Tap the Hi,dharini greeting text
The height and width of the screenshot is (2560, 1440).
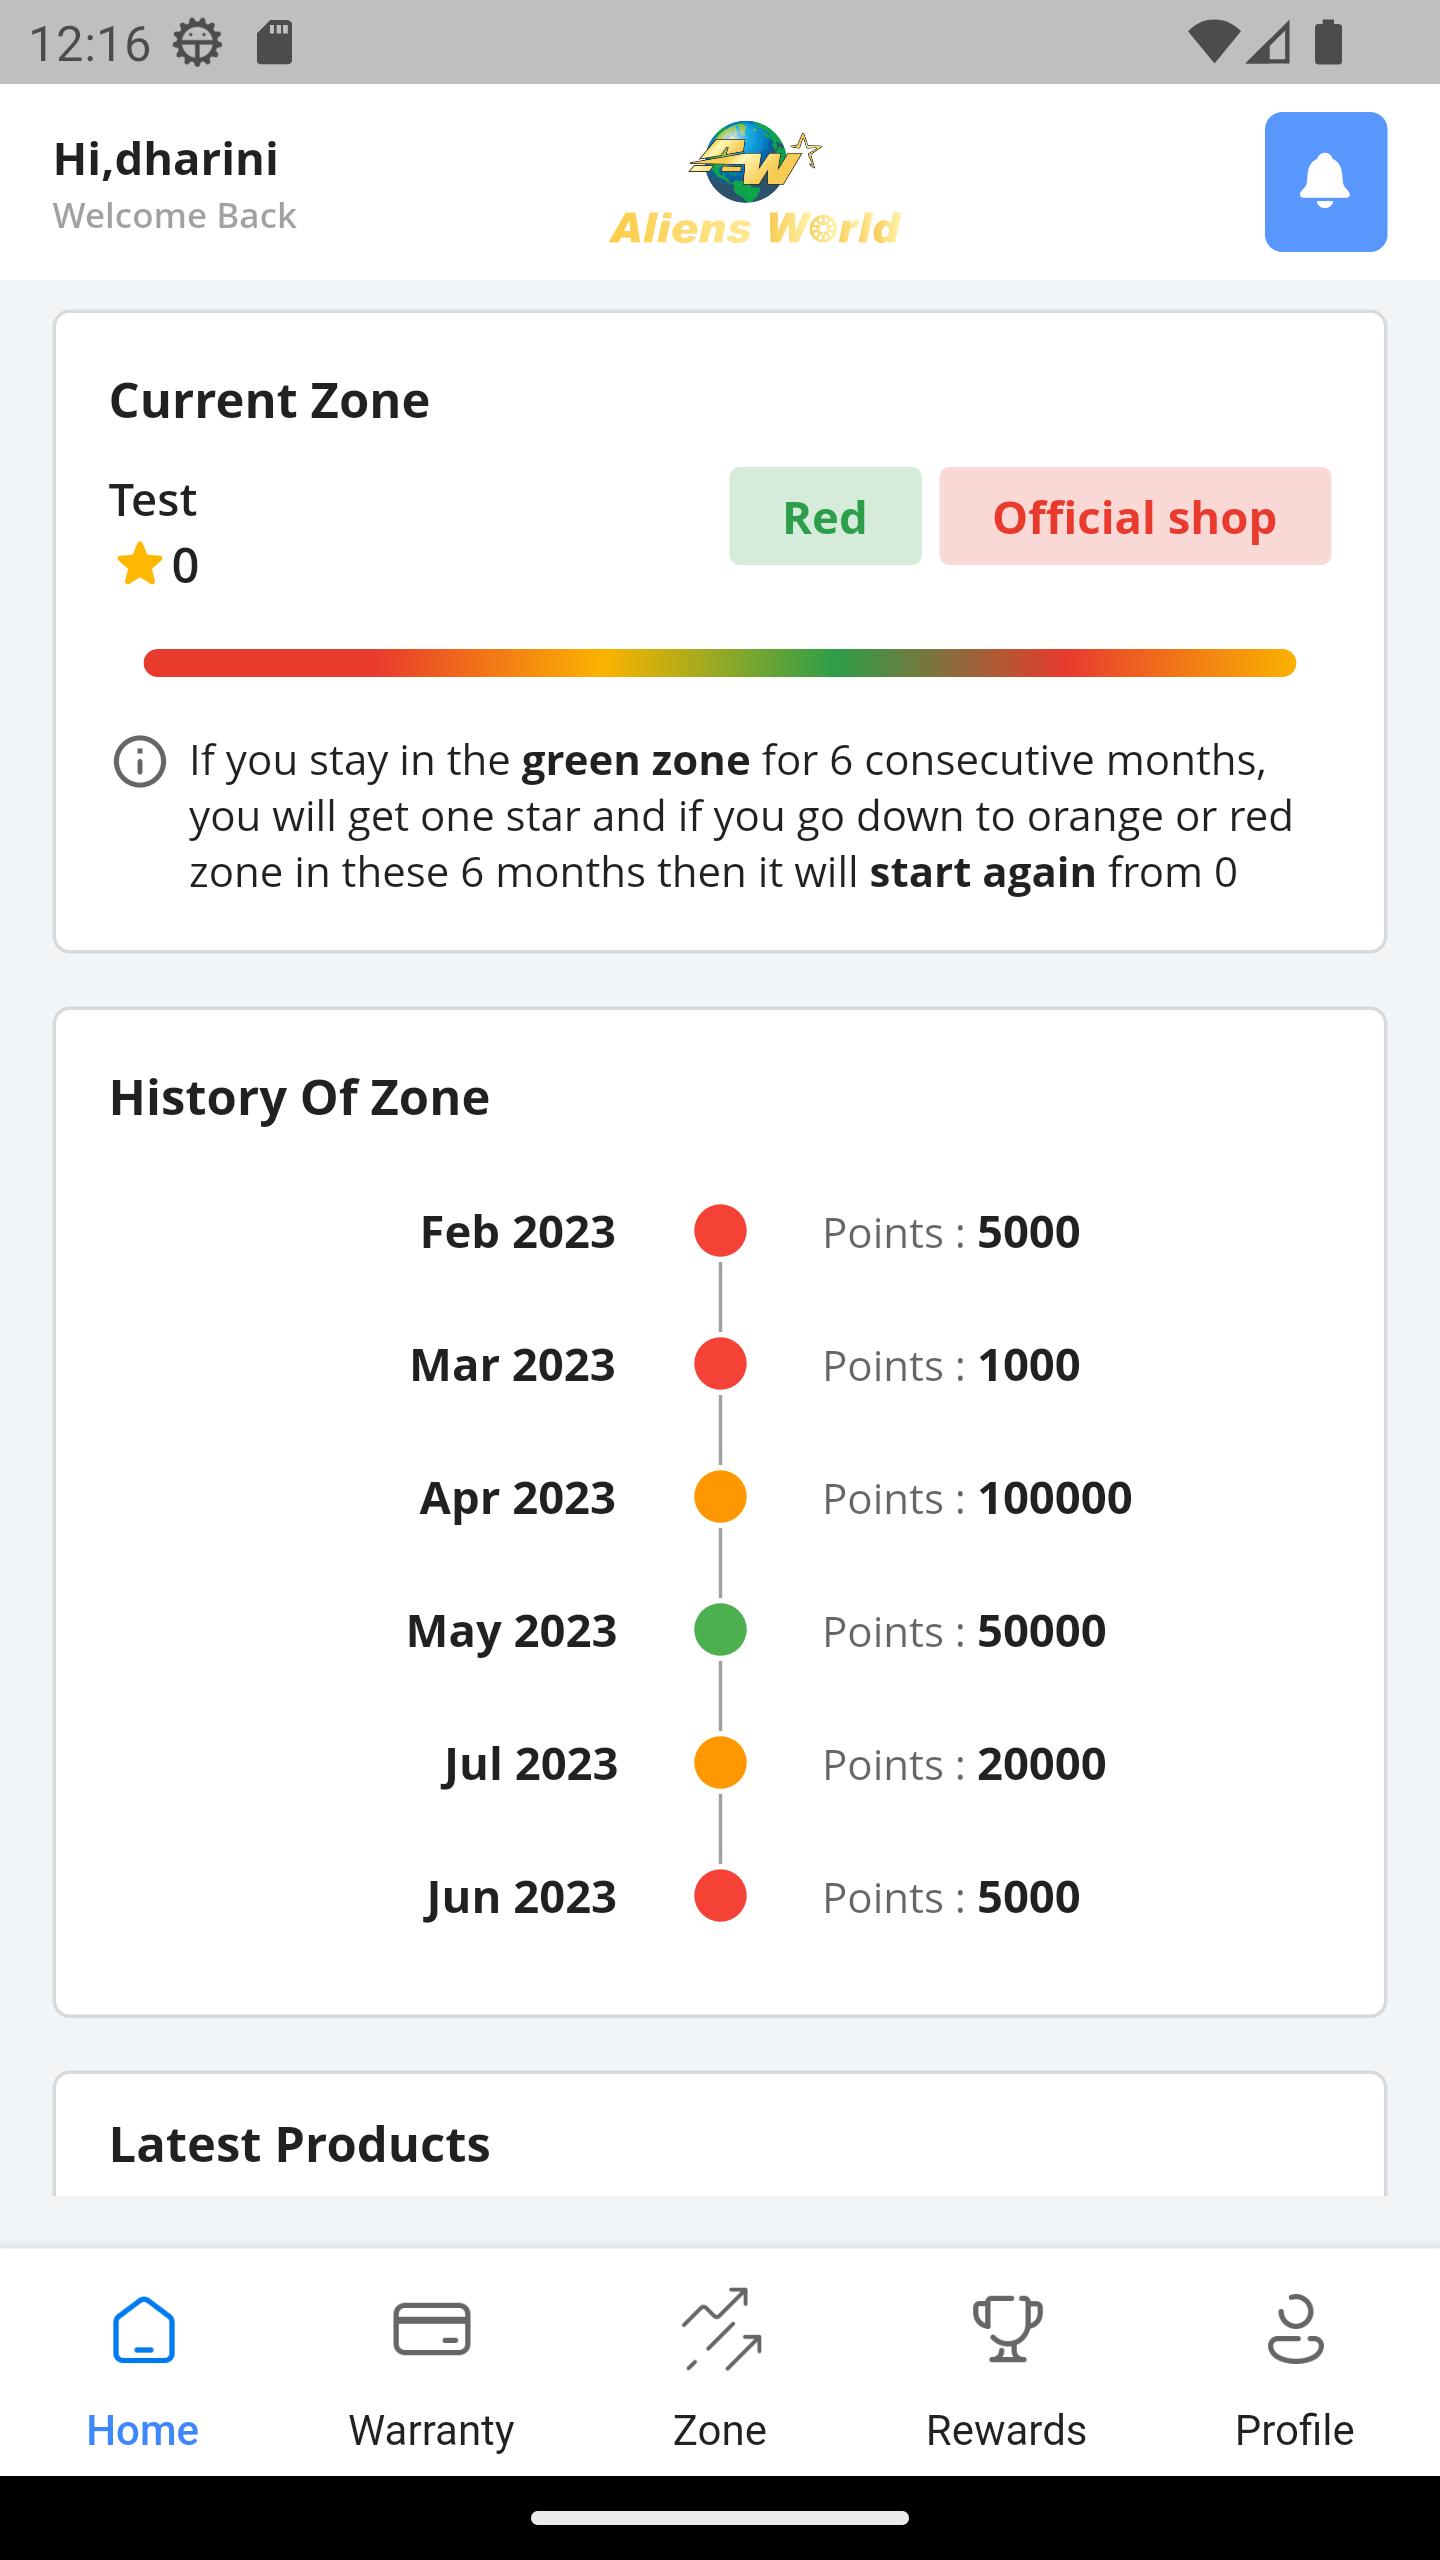click(x=166, y=159)
